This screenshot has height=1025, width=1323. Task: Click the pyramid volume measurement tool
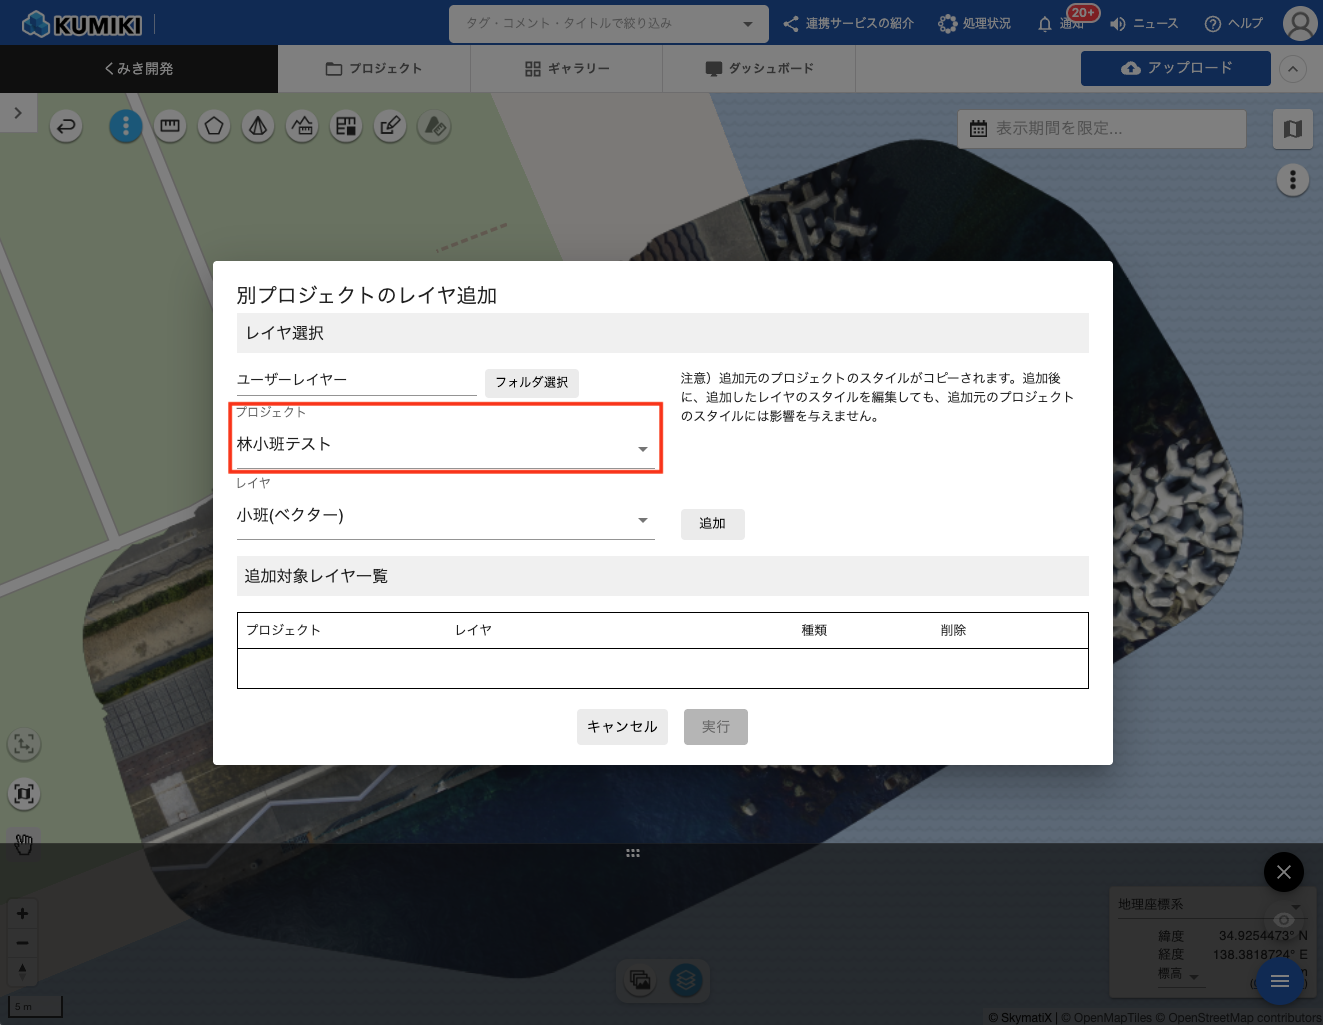[258, 126]
